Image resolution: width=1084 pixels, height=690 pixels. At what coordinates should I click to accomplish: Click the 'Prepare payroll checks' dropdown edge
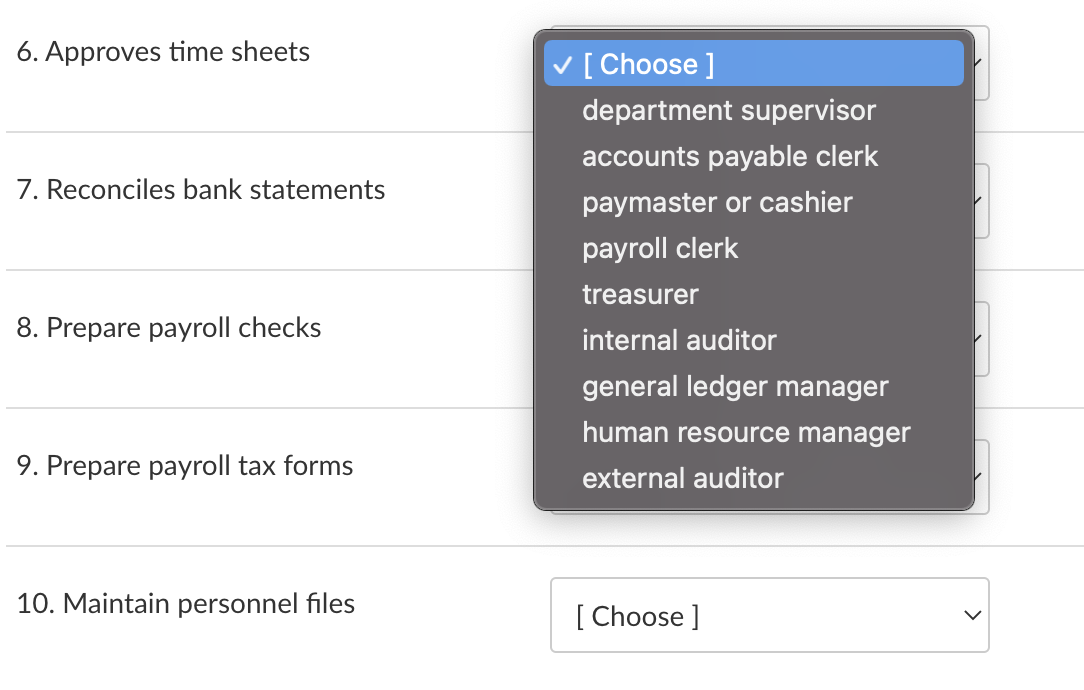point(982,339)
